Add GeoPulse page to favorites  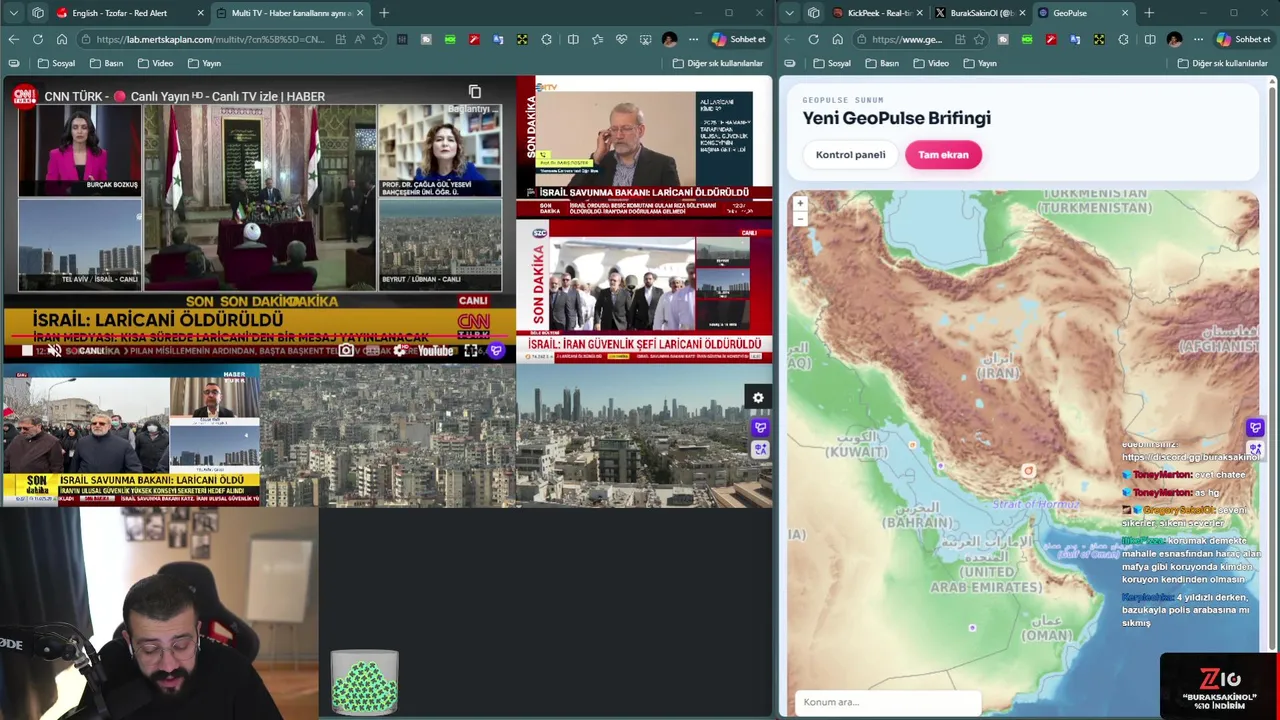[979, 39]
